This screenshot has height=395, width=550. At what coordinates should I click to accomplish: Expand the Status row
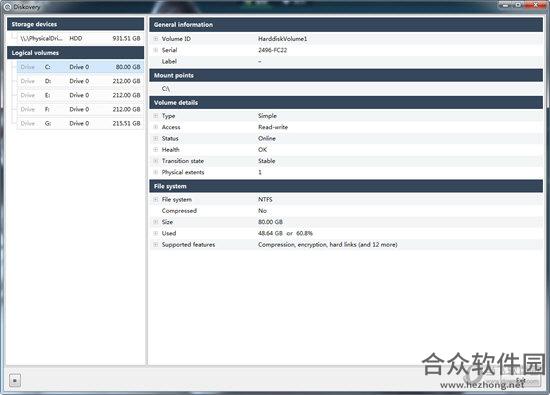click(156, 138)
